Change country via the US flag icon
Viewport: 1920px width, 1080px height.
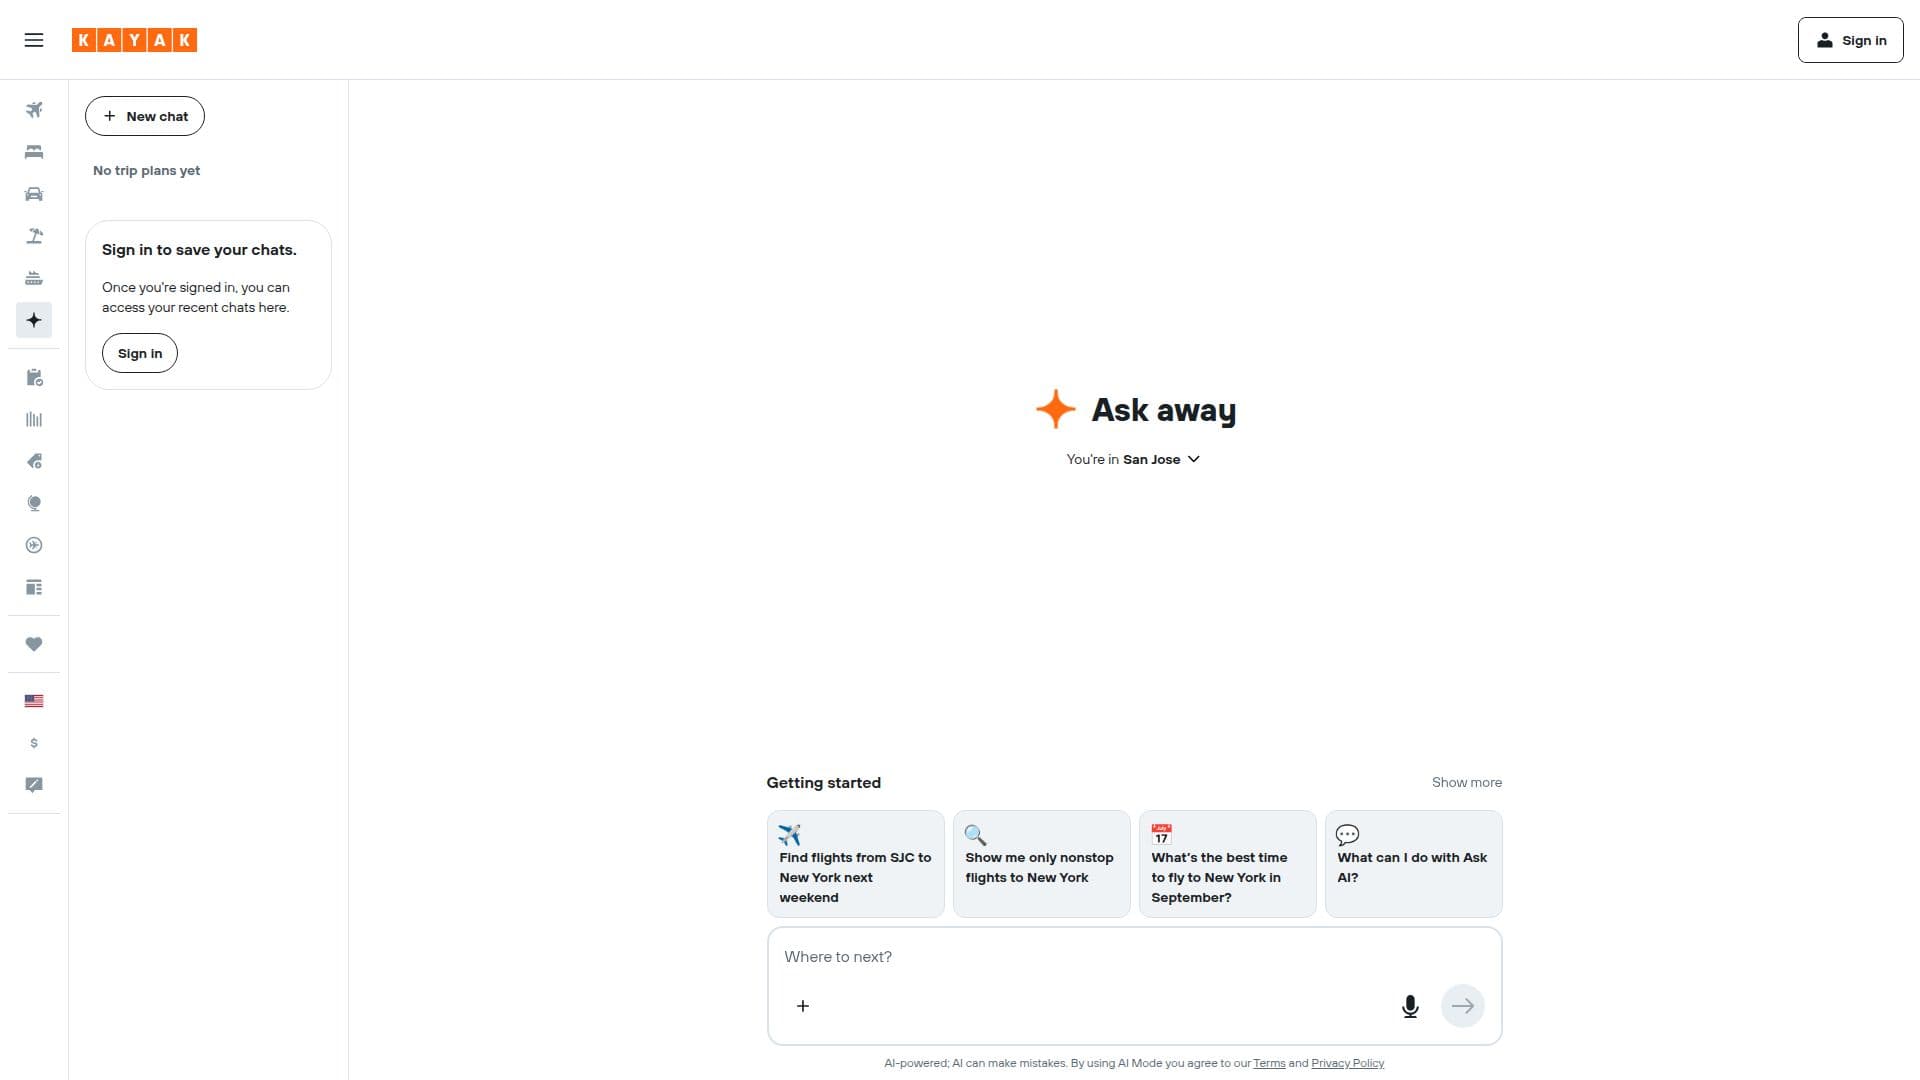[x=34, y=701]
